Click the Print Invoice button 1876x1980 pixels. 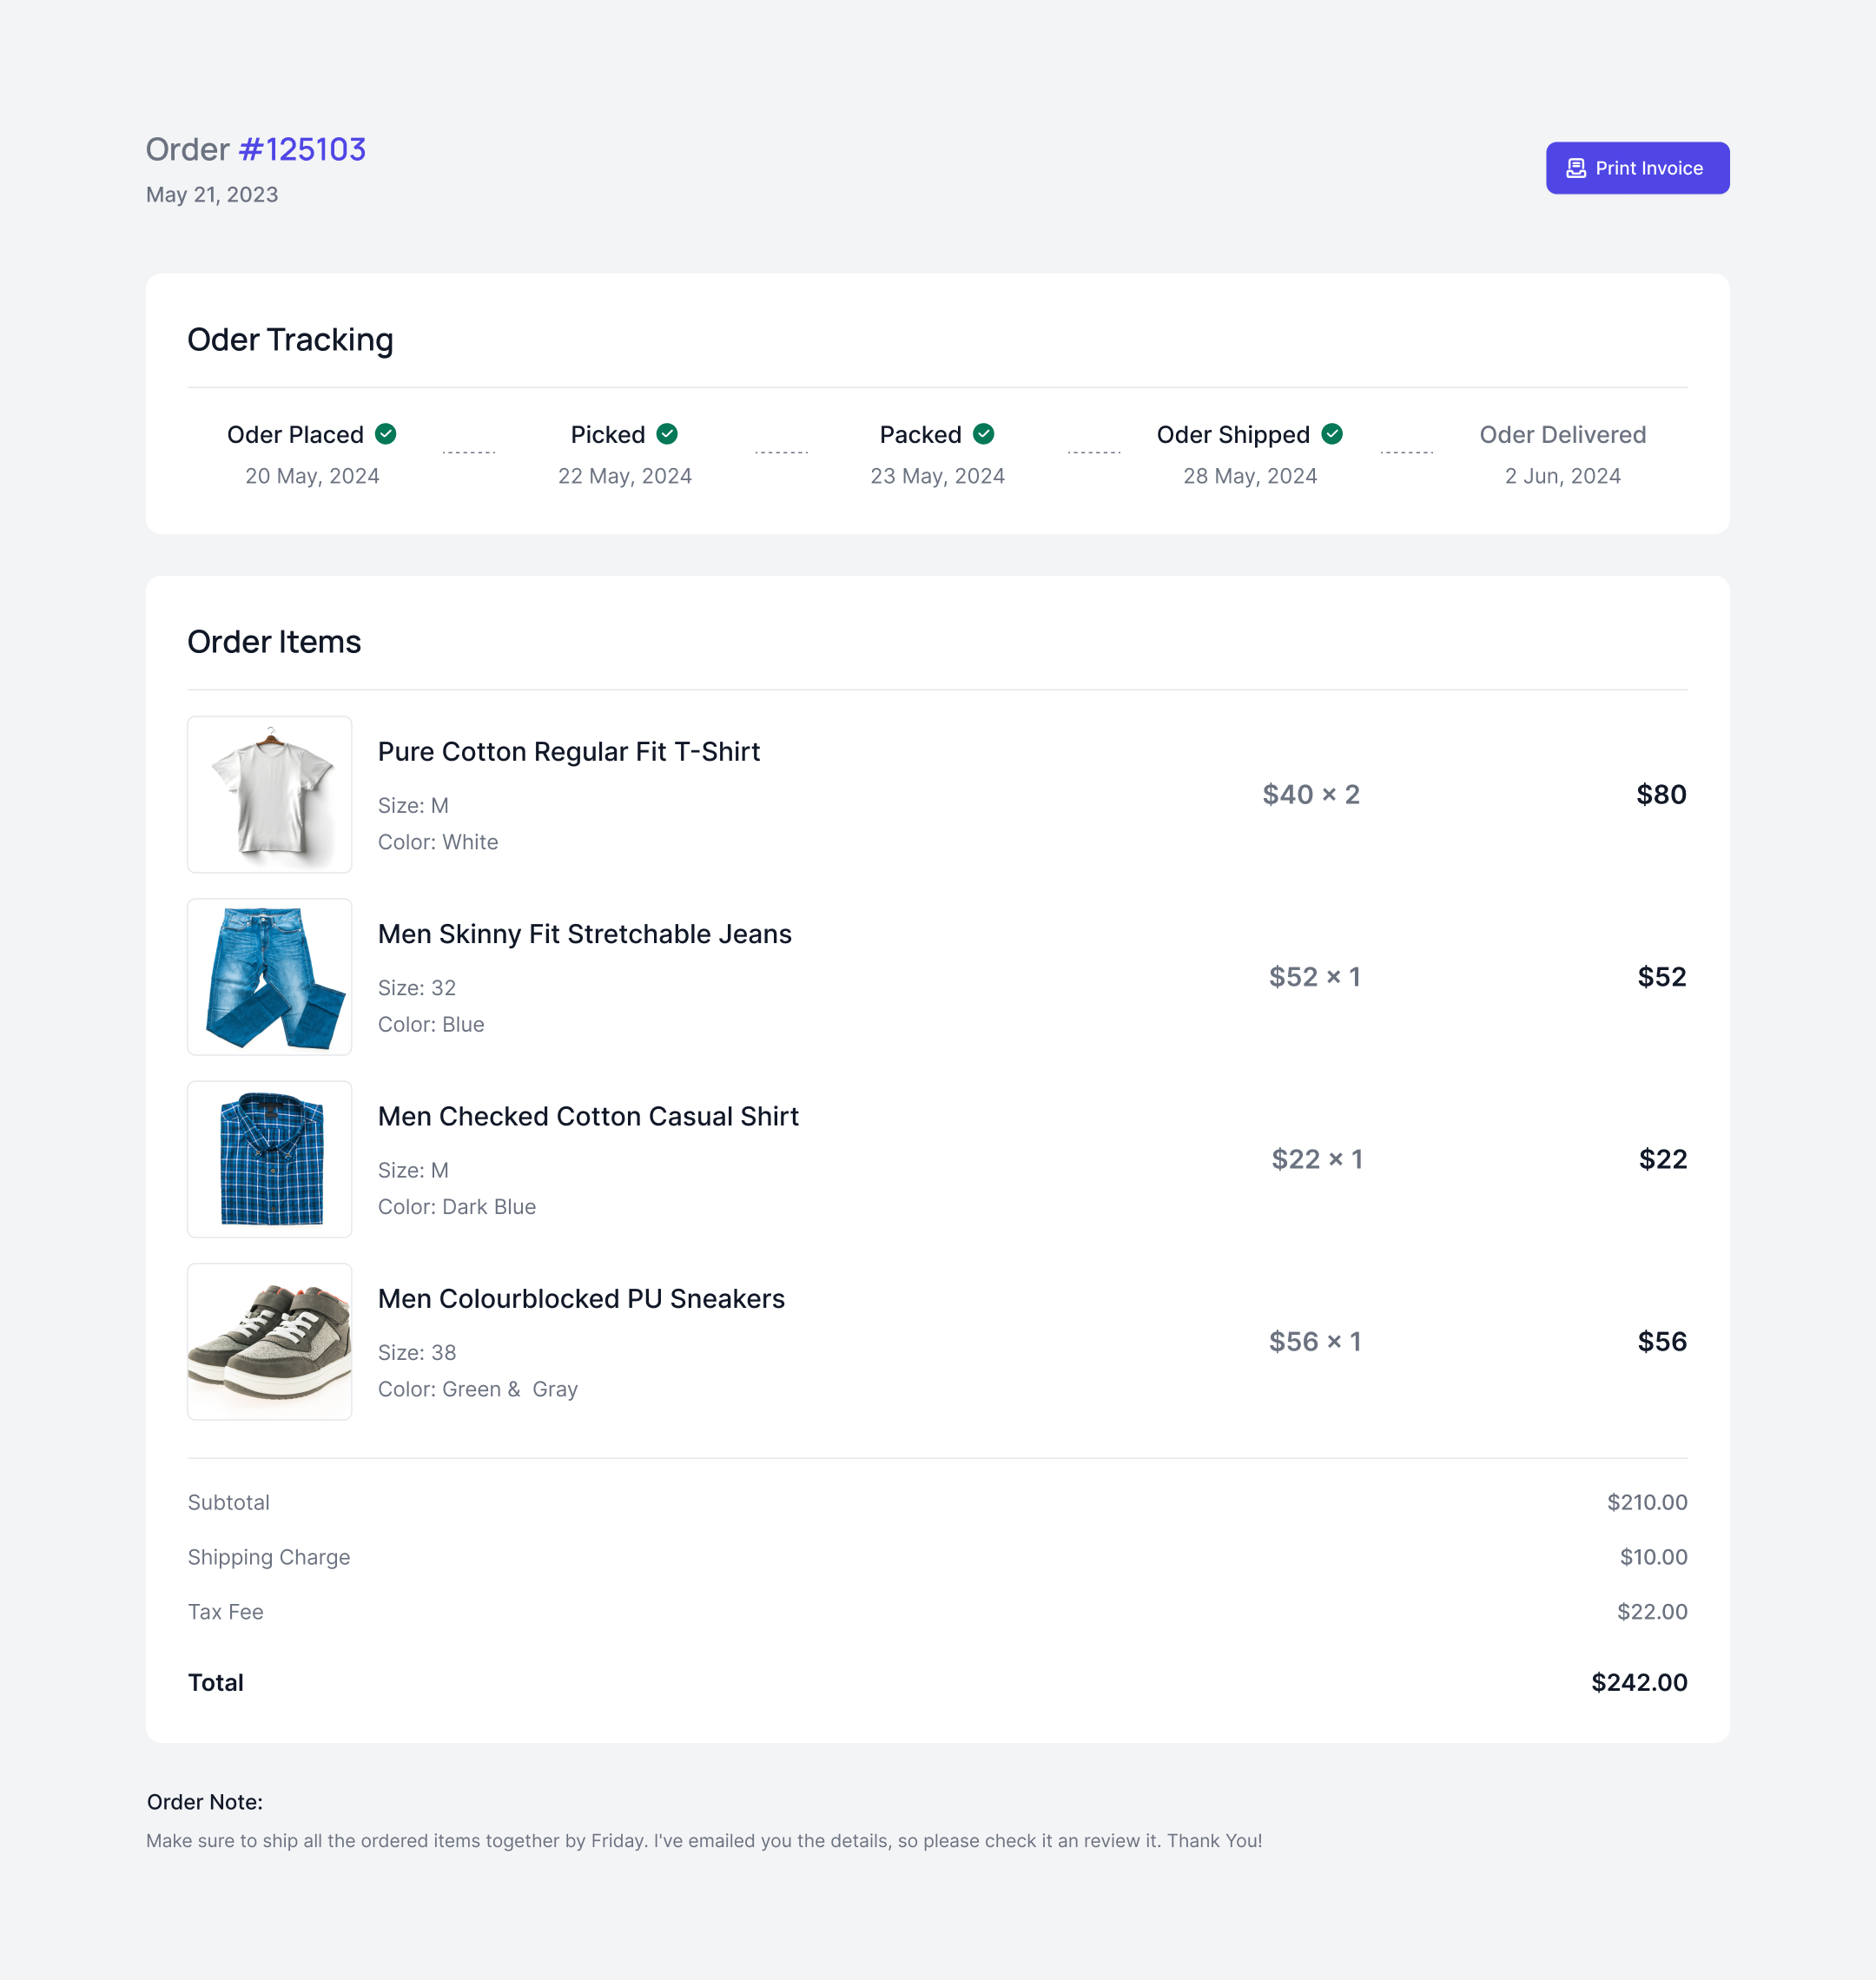coord(1637,168)
